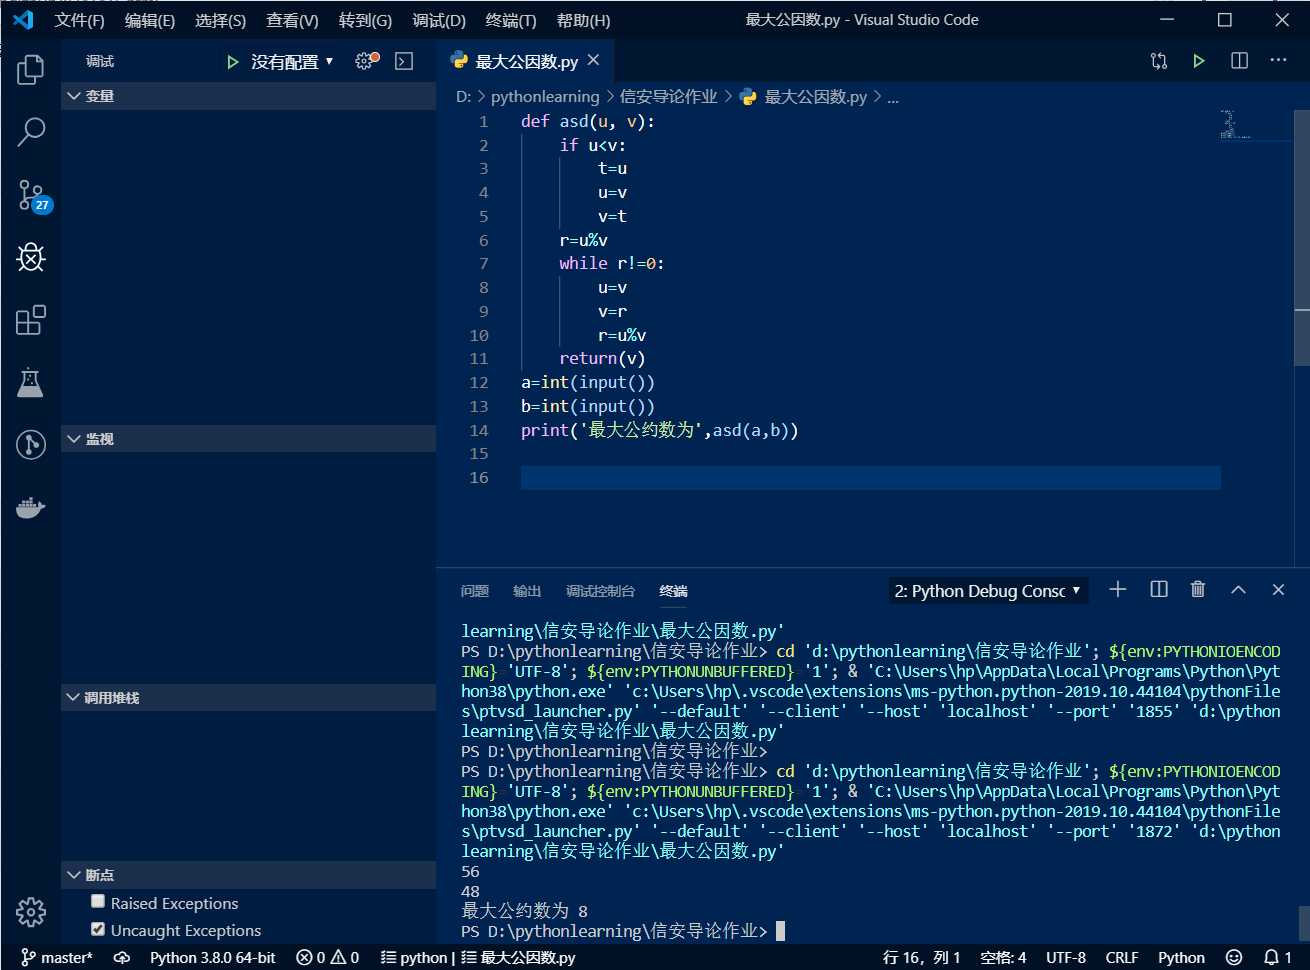Open the Python Debug Console terminal selector
Viewport: 1310px width, 970px height.
987,591
